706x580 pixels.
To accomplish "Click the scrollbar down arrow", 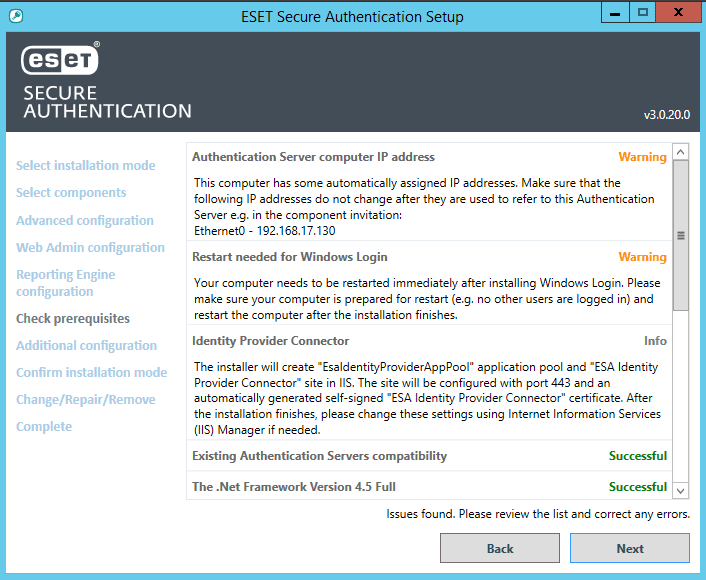I will [680, 490].
